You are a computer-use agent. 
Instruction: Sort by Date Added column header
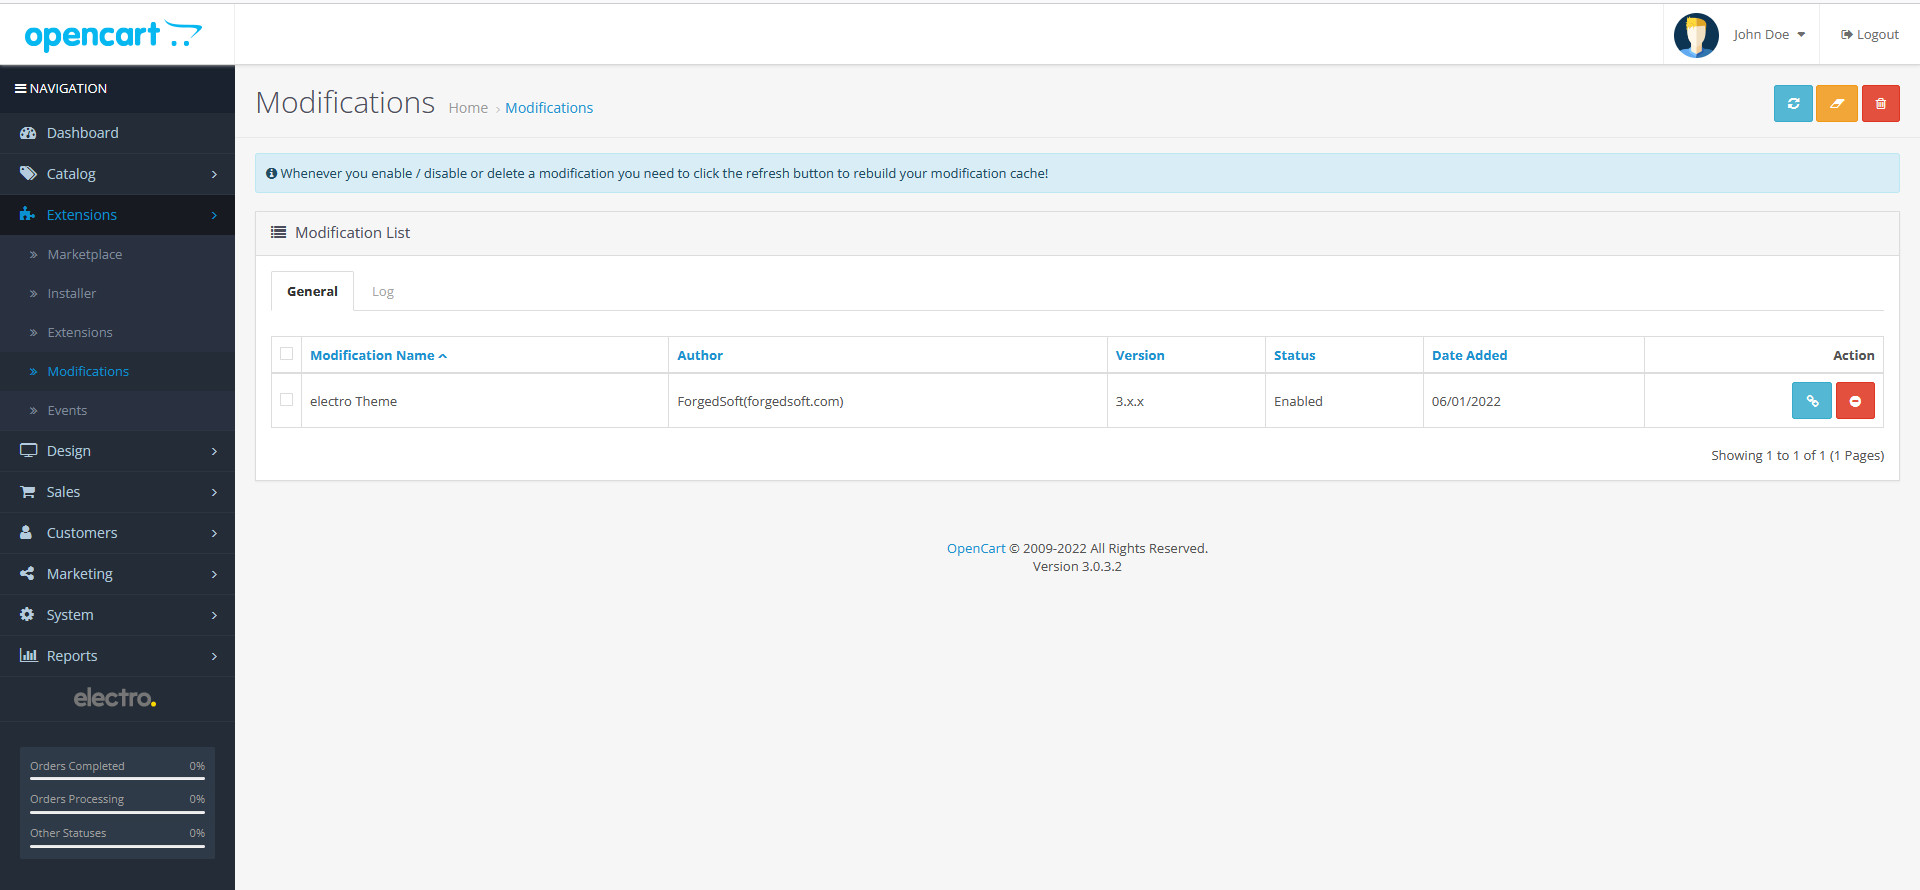point(1469,355)
